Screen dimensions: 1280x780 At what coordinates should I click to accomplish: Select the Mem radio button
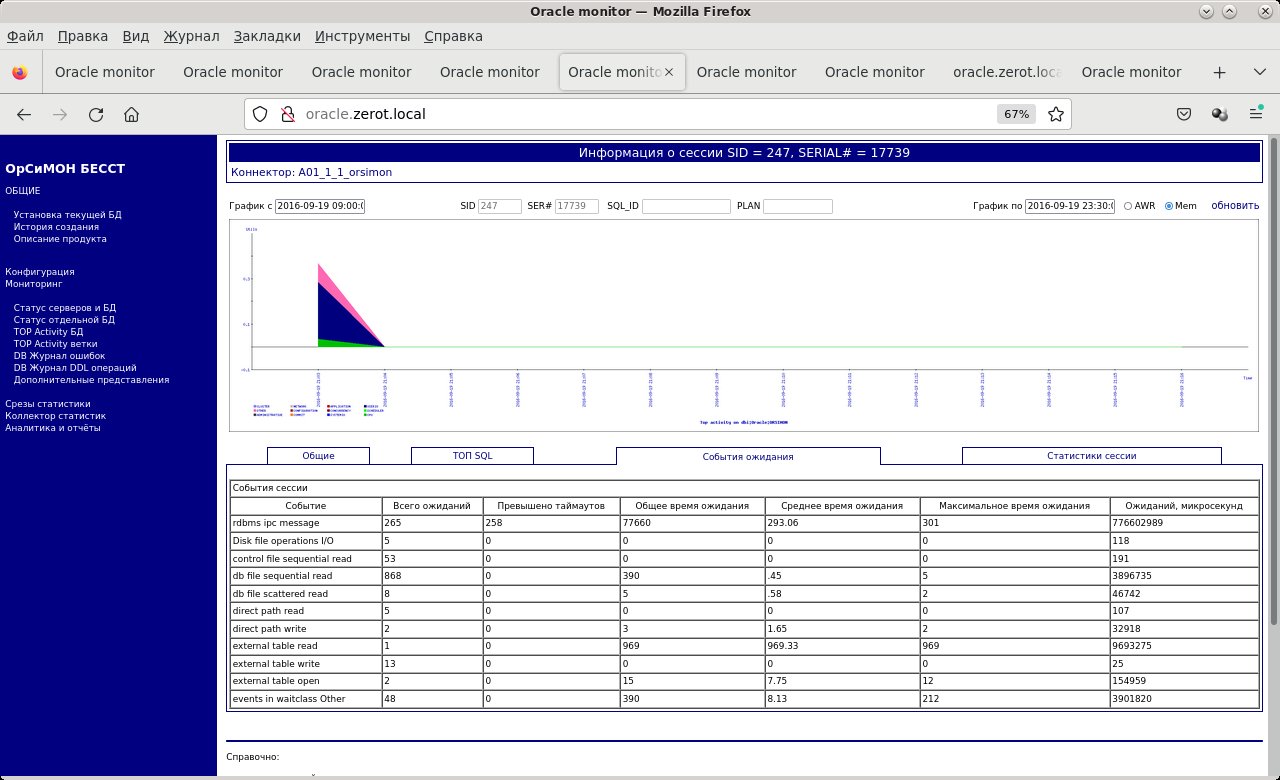(1169, 206)
